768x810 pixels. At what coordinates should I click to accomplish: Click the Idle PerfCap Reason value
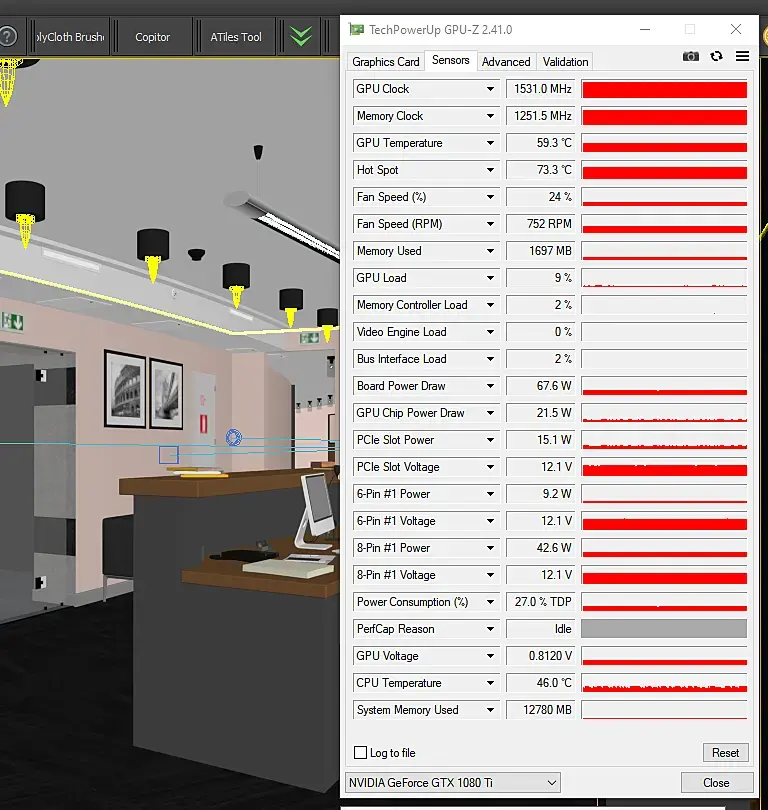coord(540,629)
